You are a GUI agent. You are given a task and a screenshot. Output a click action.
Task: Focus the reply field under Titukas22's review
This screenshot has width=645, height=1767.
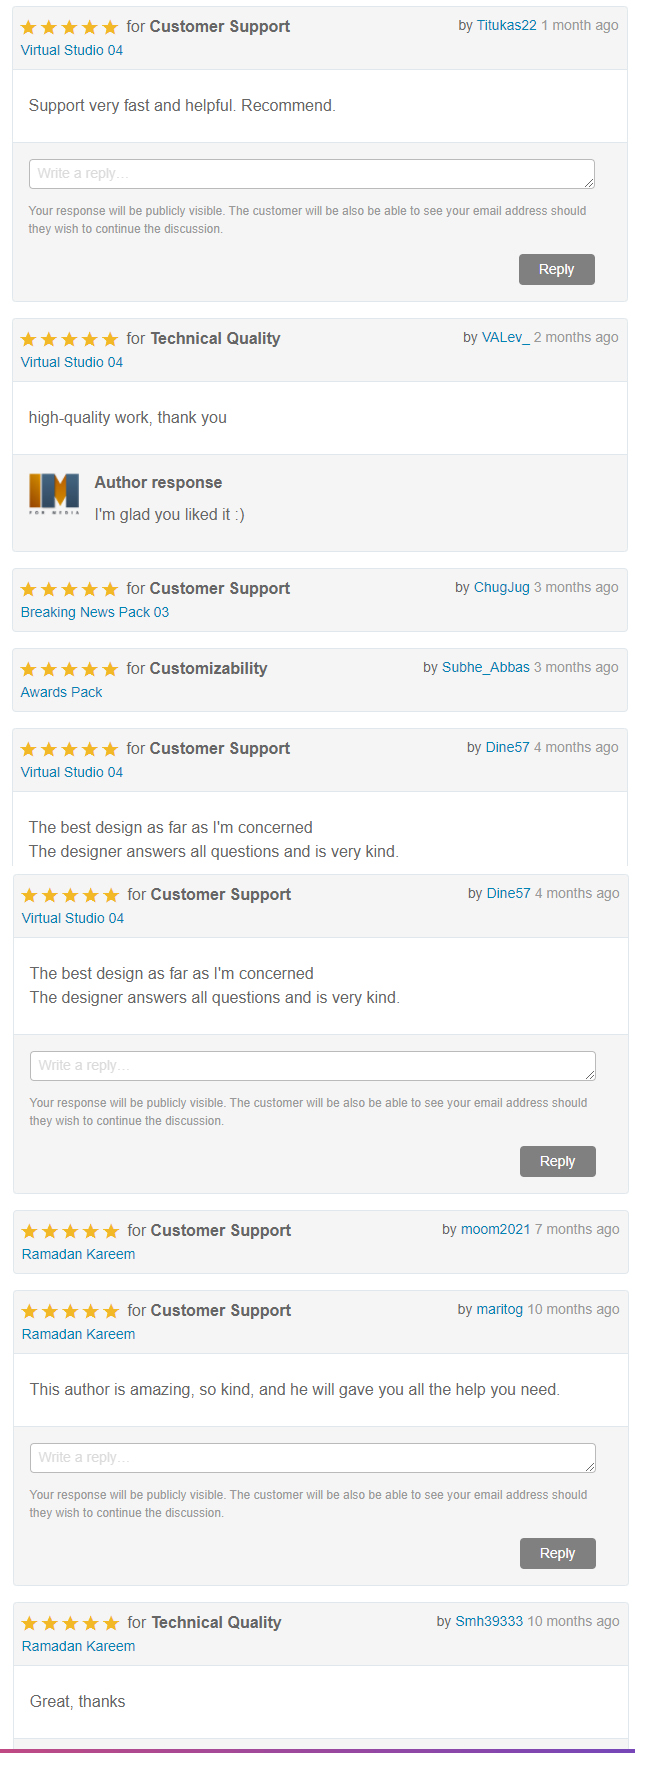[312, 174]
